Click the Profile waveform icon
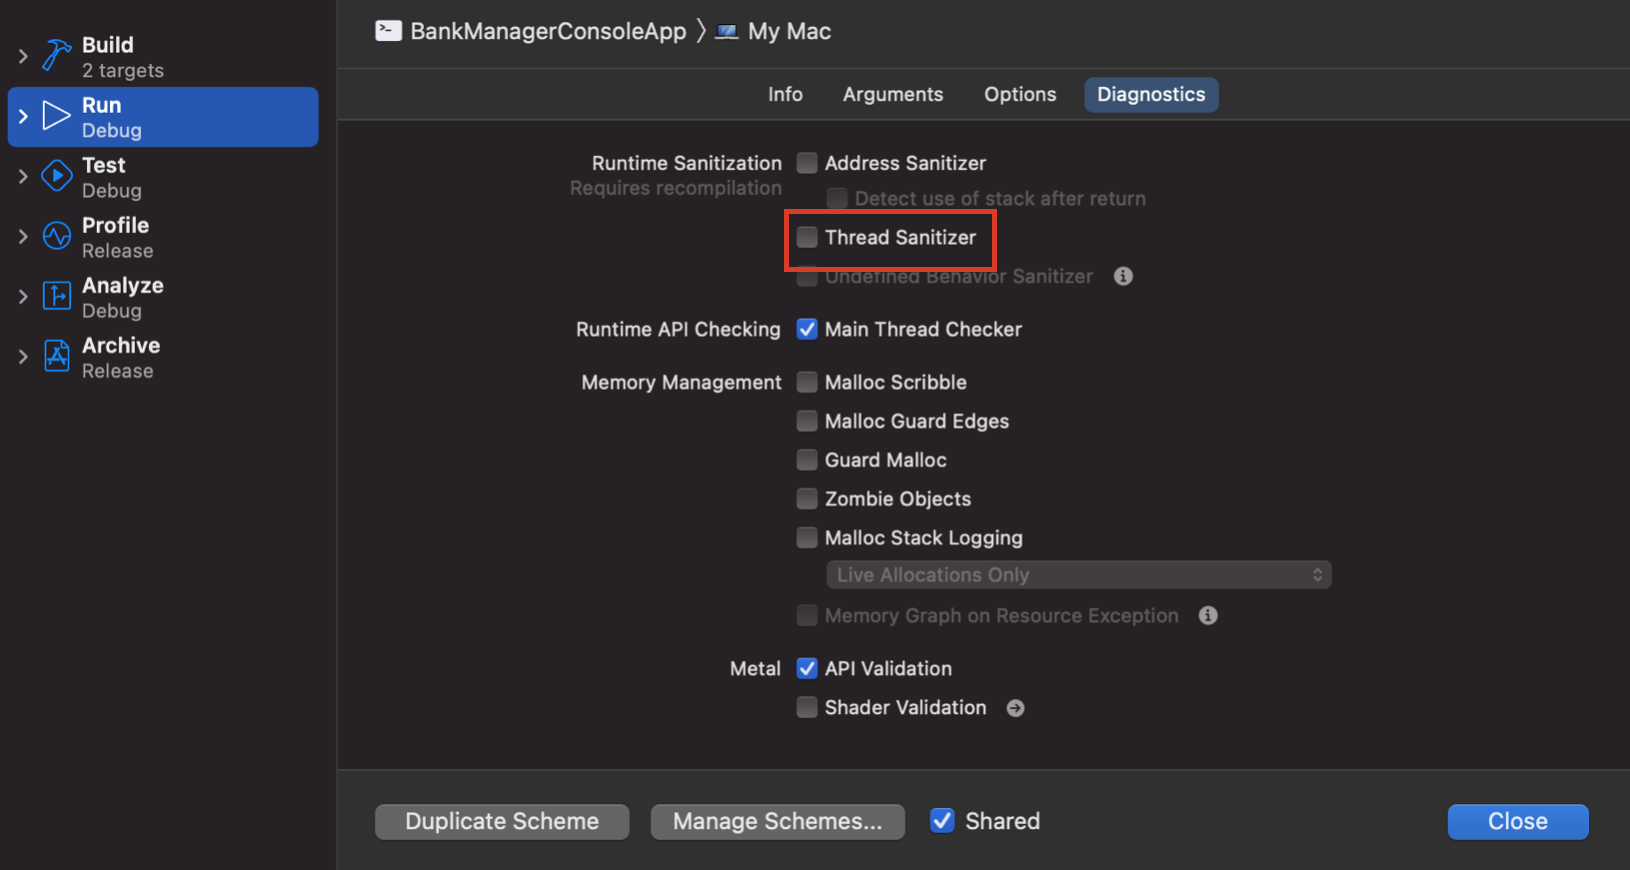Viewport: 1630px width, 870px height. [56, 236]
